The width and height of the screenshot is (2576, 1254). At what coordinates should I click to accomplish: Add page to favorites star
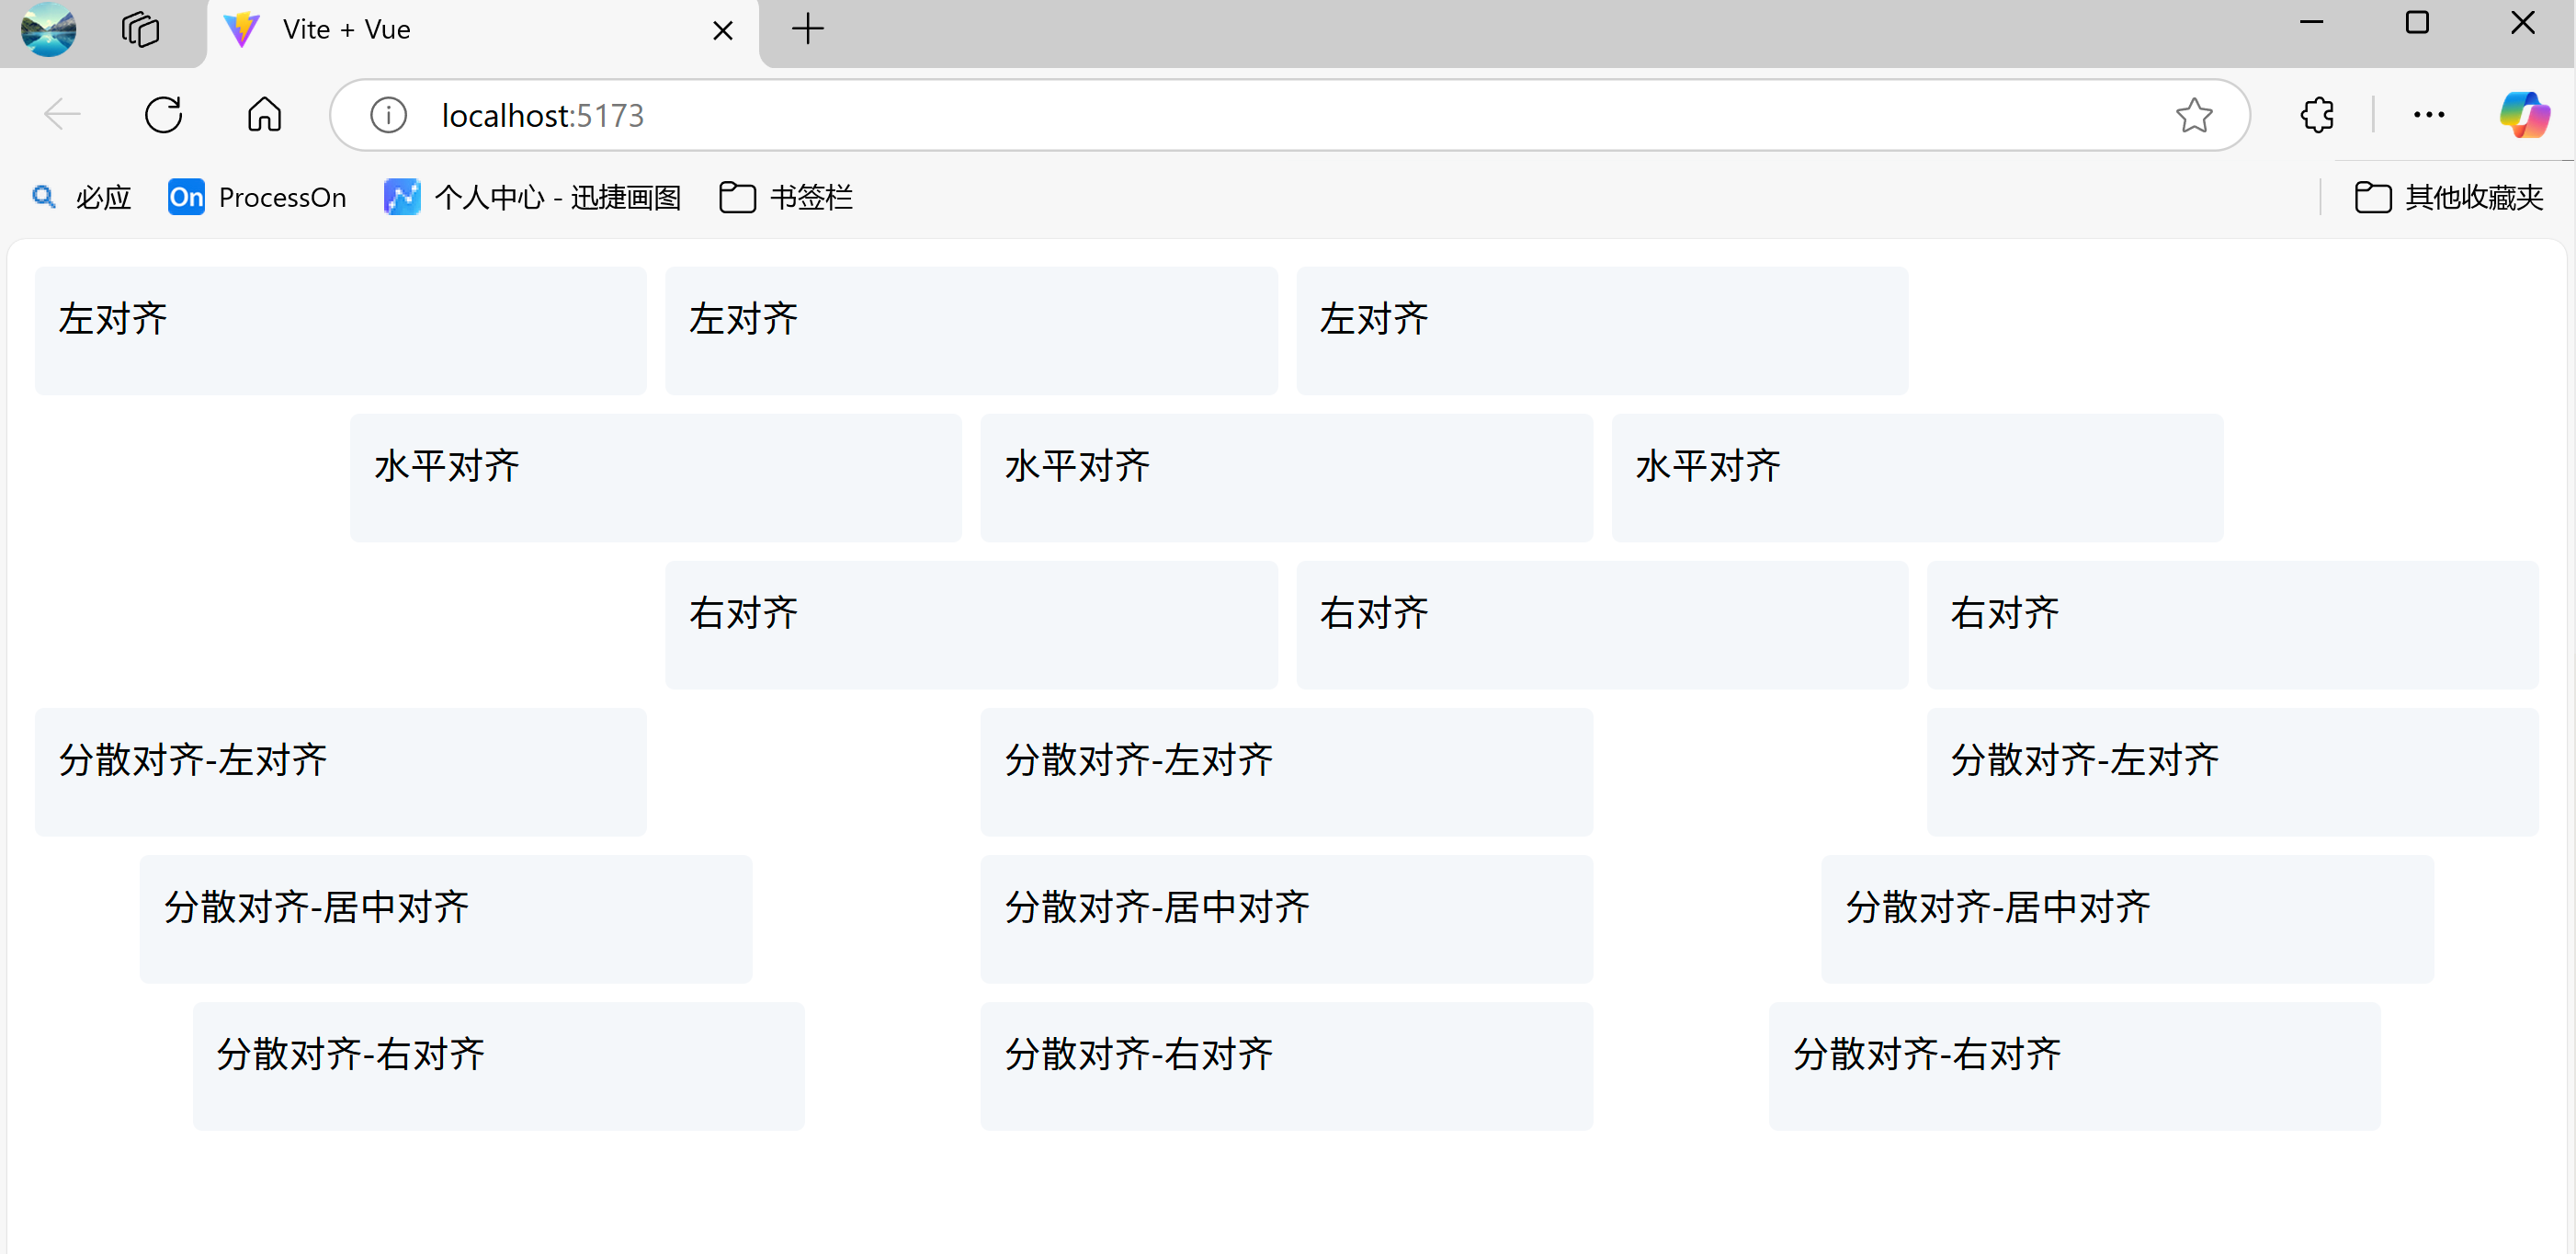[2193, 115]
